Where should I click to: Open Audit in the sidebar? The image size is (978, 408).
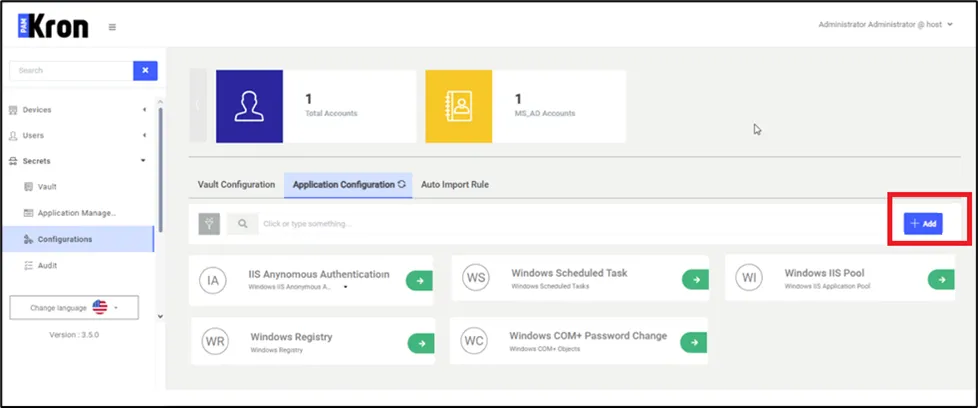click(50, 265)
